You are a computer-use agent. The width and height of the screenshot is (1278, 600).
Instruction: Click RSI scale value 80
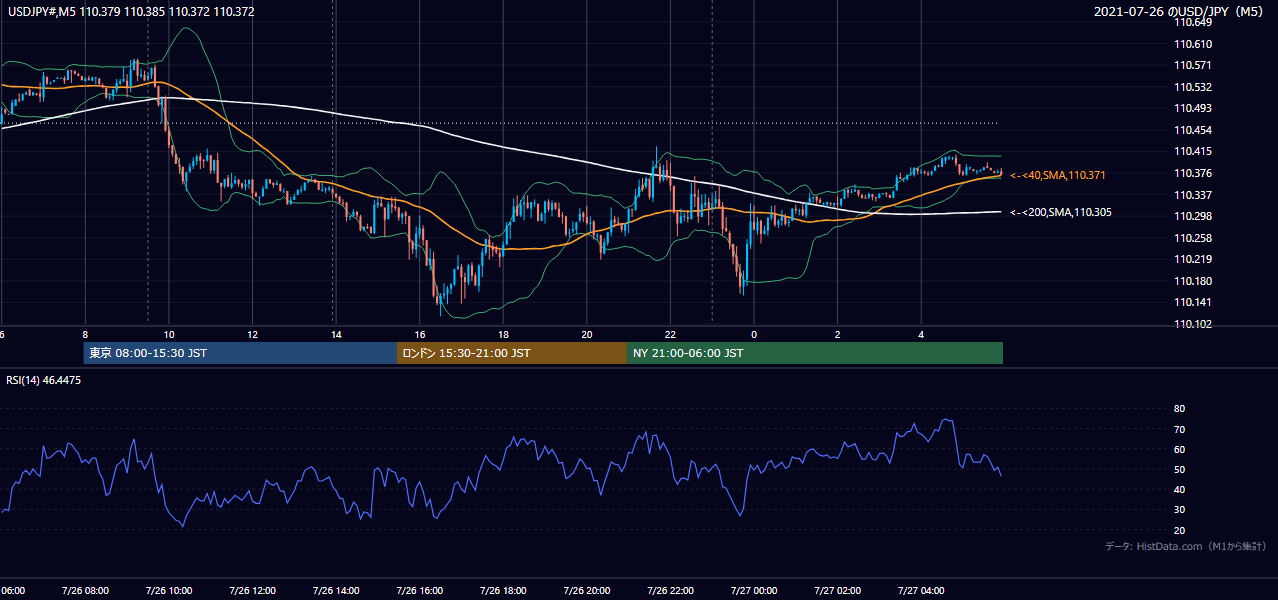[1179, 409]
